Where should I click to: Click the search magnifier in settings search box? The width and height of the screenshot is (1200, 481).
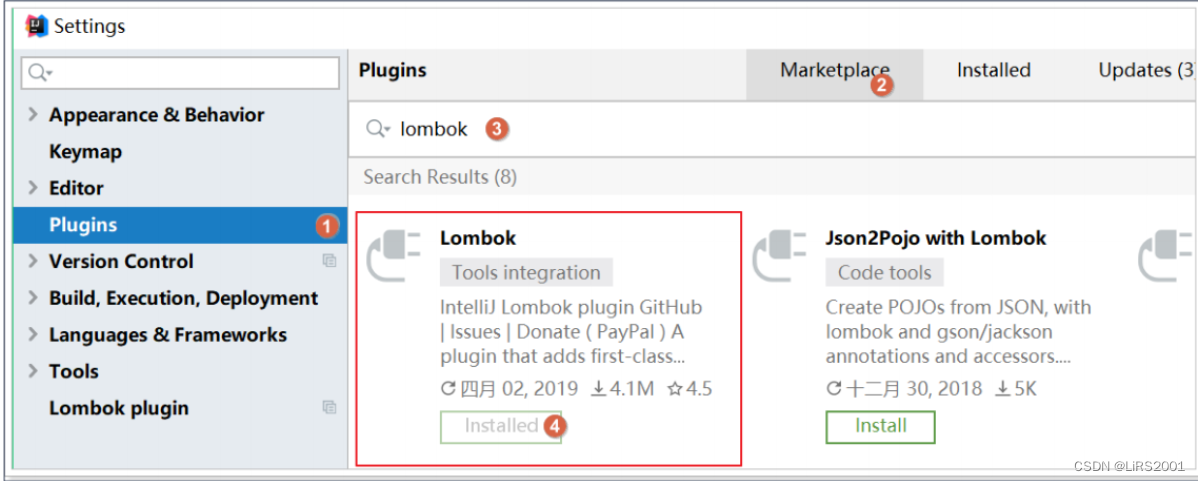pyautogui.click(x=40, y=73)
